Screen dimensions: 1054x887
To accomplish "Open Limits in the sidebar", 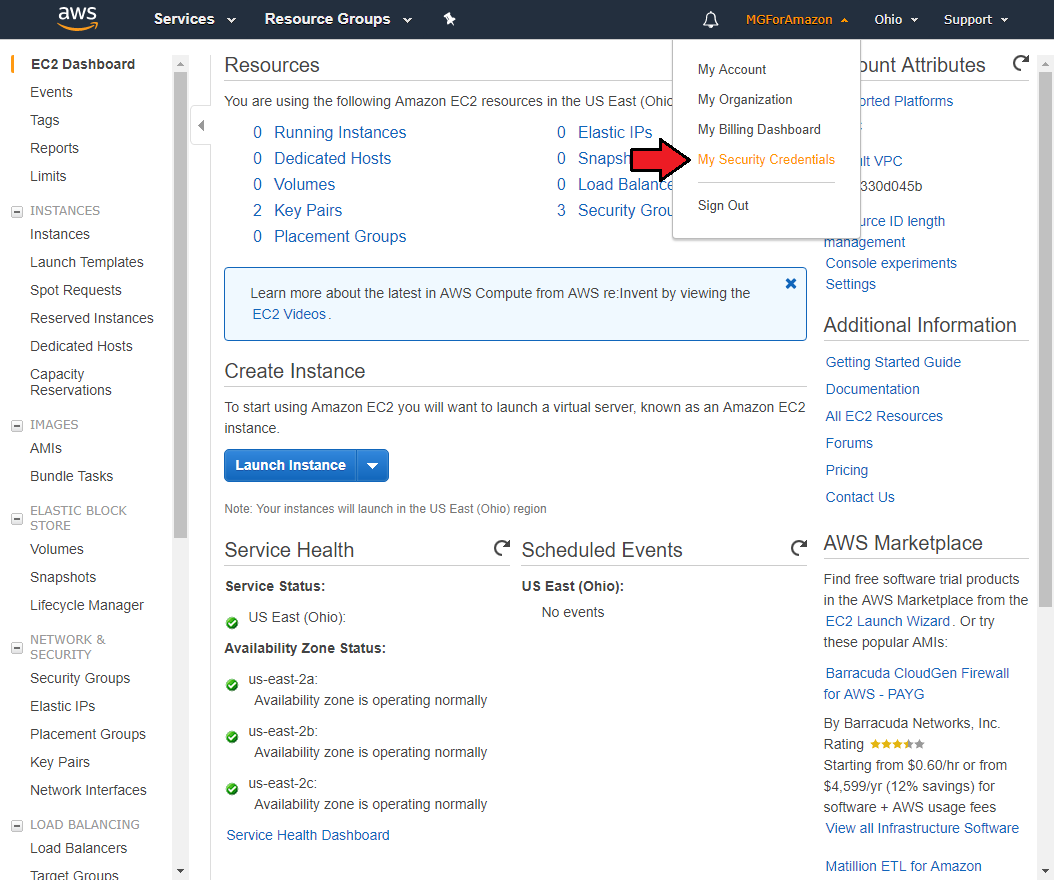I will (48, 176).
